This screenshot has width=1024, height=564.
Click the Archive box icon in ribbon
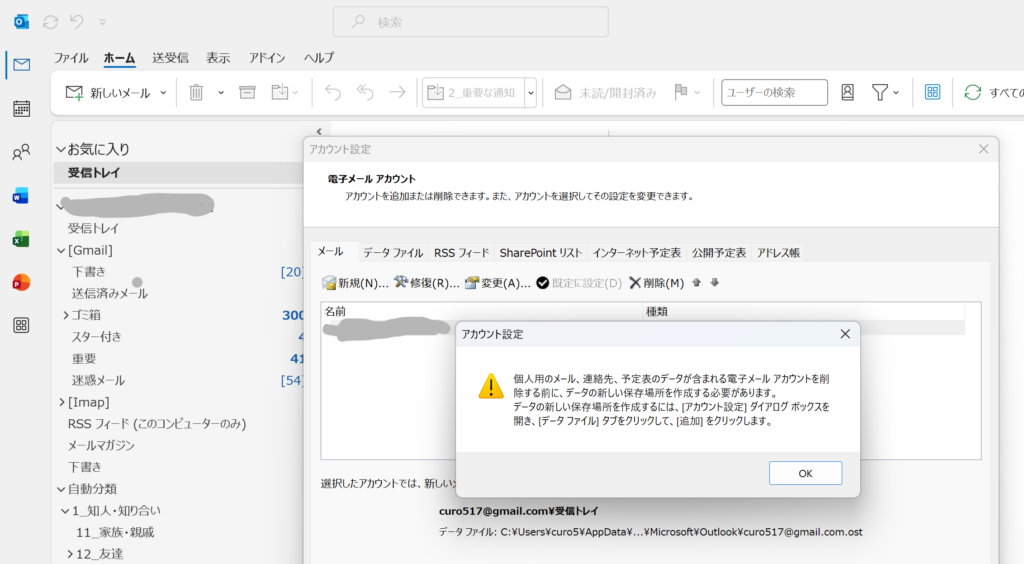[247, 93]
